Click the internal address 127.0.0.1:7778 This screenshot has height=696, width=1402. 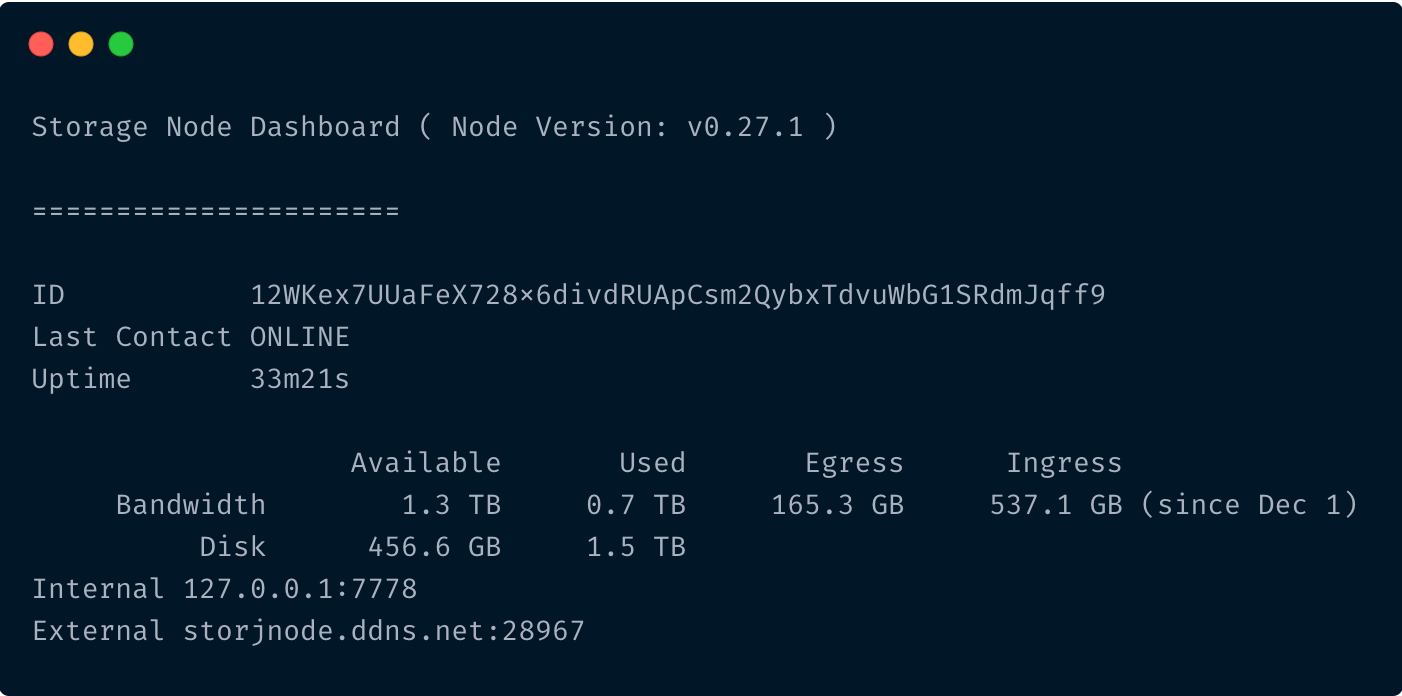tap(300, 589)
